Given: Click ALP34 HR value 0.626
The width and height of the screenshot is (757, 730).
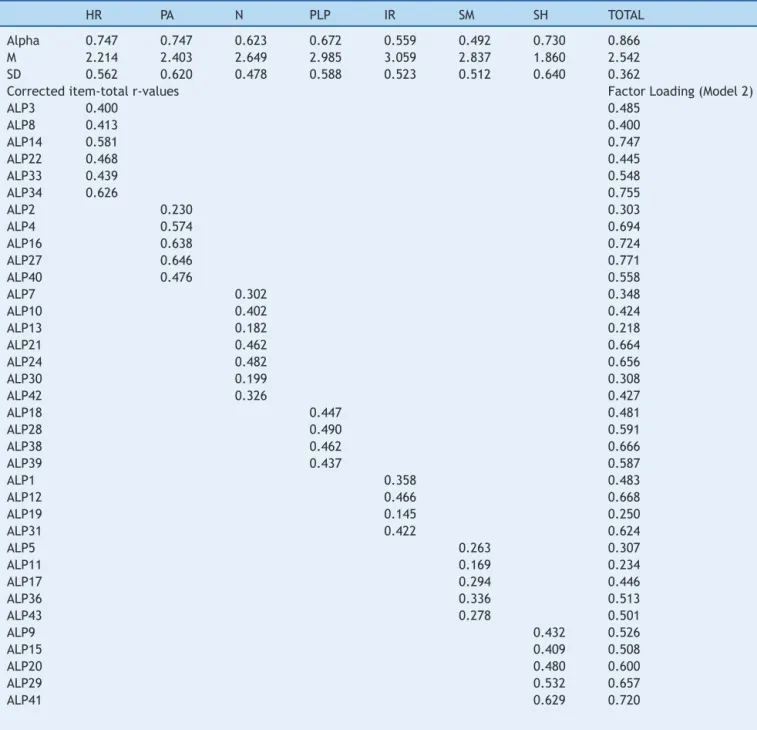Looking at the screenshot, I should click(101, 193).
